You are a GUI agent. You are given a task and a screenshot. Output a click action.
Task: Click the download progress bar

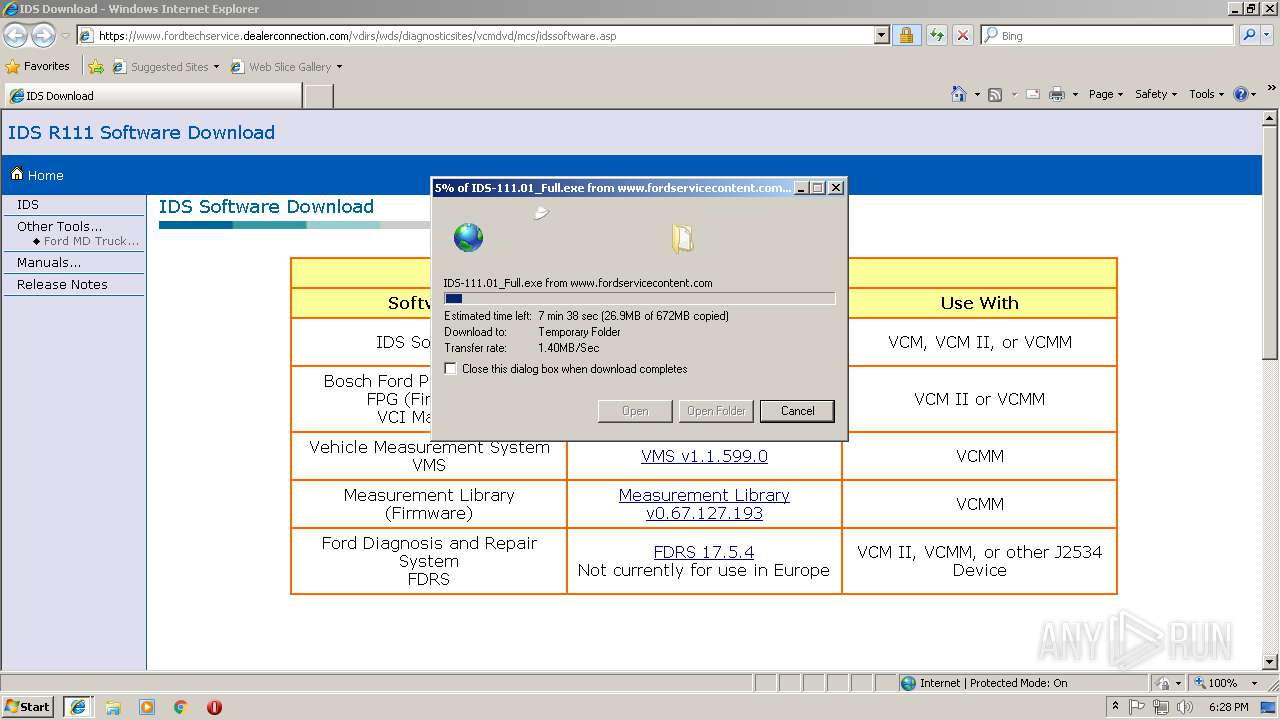click(639, 298)
